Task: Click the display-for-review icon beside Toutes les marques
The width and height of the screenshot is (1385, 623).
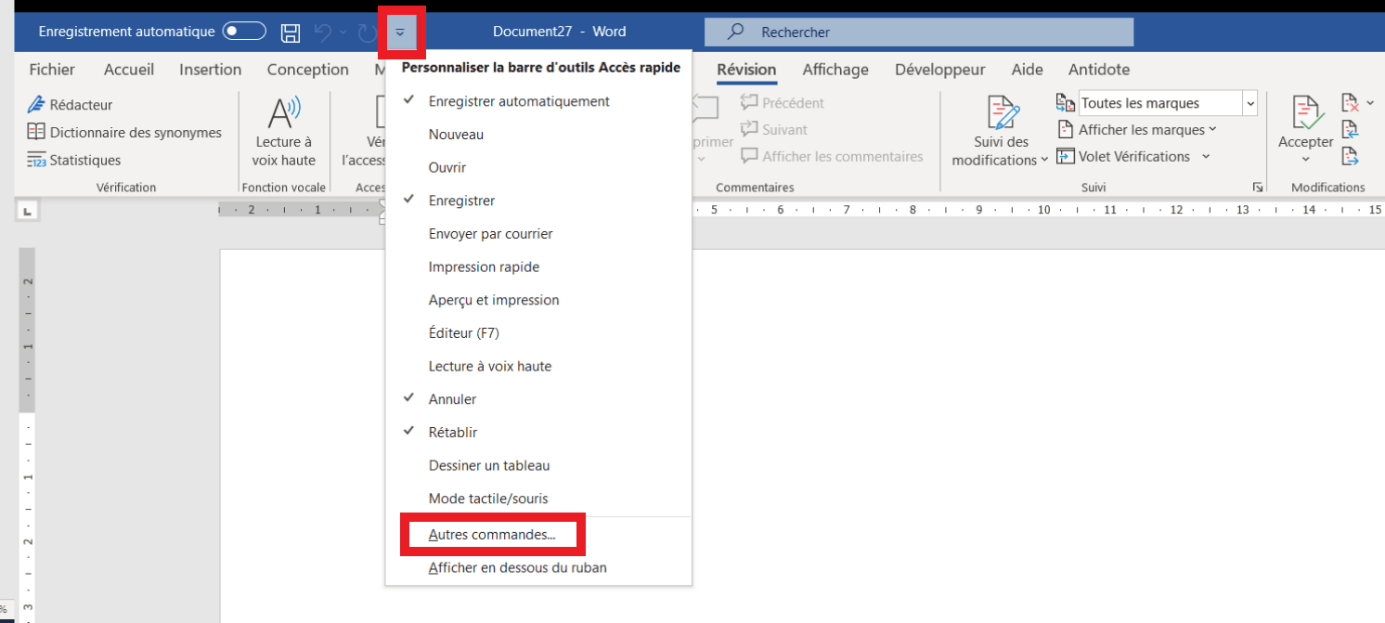Action: coord(1065,103)
